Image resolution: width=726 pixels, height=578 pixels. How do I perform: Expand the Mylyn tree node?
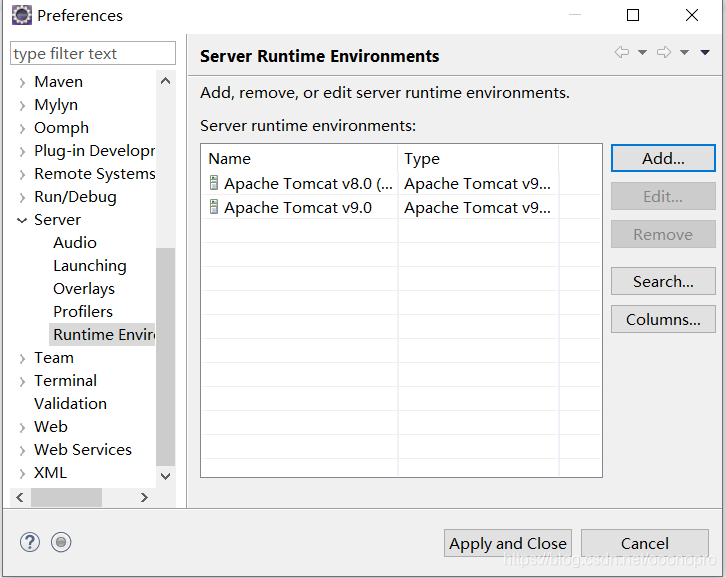(x=22, y=106)
